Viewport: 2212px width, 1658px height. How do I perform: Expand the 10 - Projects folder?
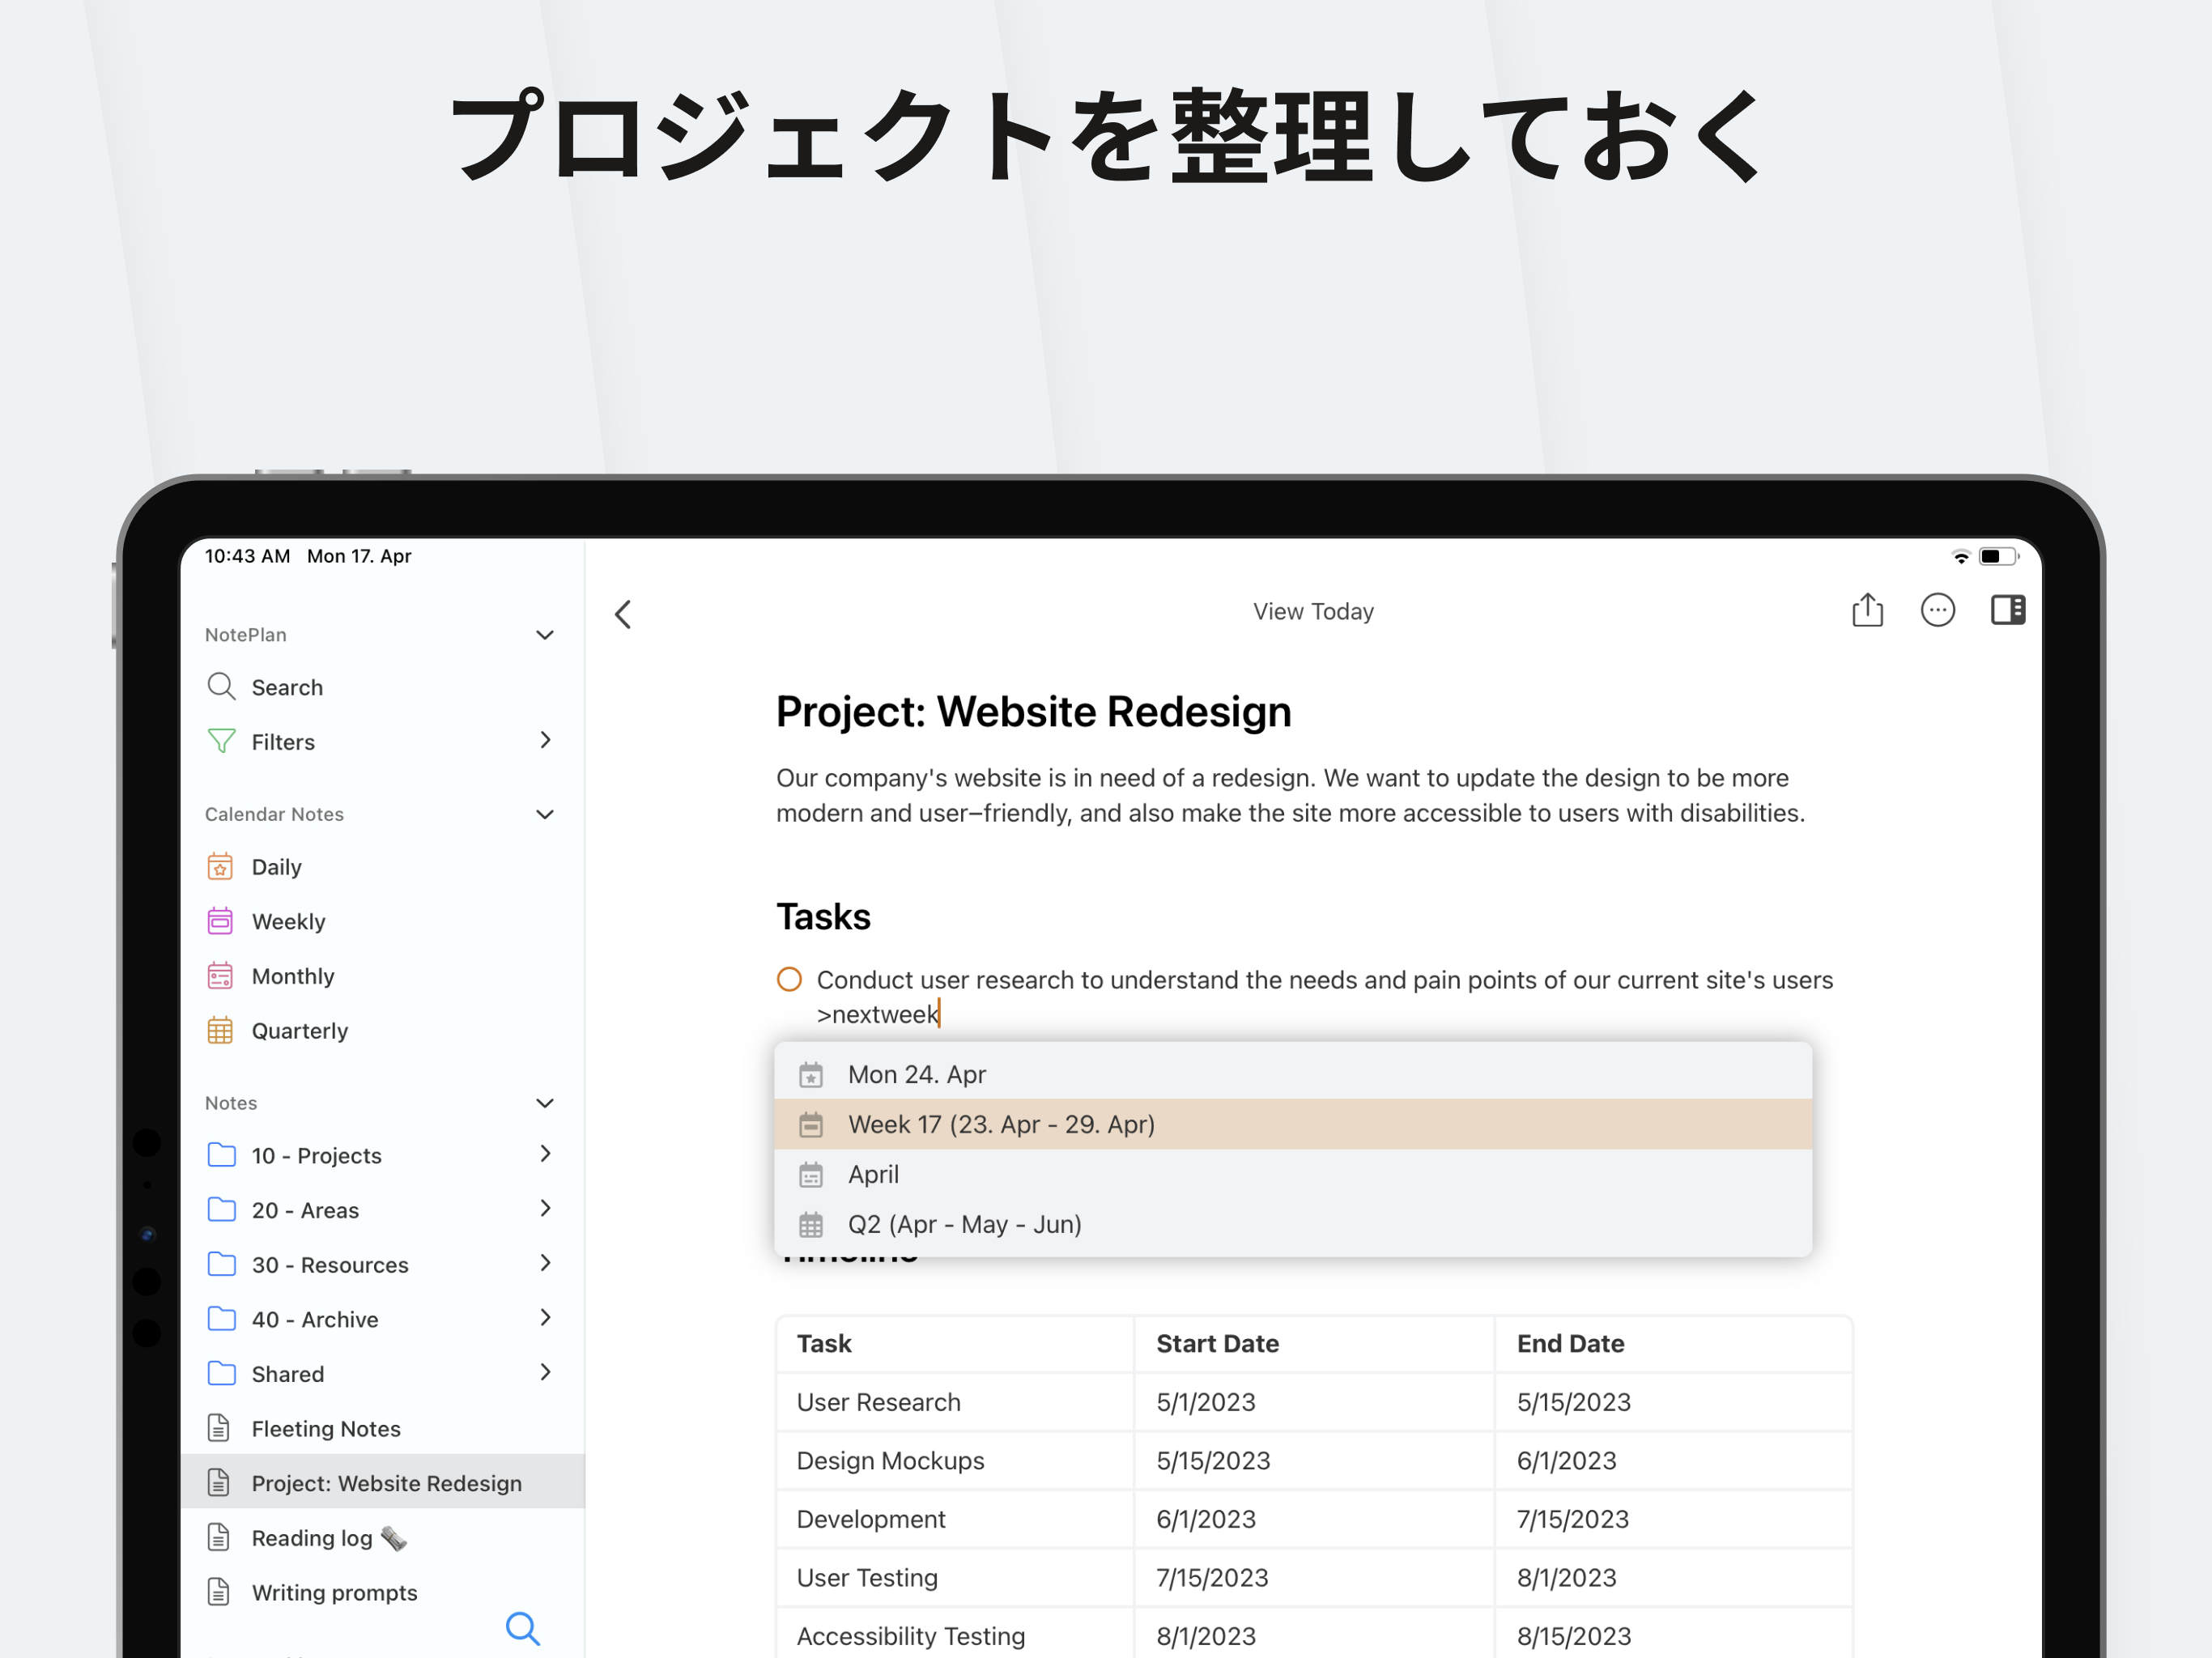(545, 1154)
